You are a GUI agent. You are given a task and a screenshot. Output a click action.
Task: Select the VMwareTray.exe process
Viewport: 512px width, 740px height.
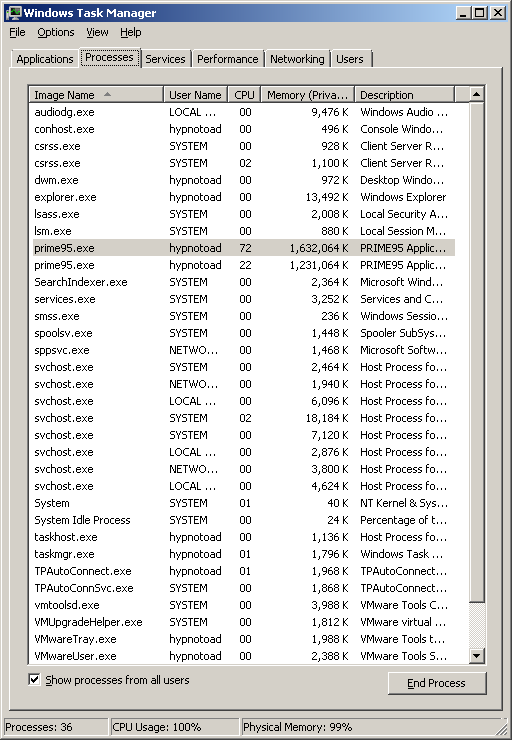[x=243, y=639]
